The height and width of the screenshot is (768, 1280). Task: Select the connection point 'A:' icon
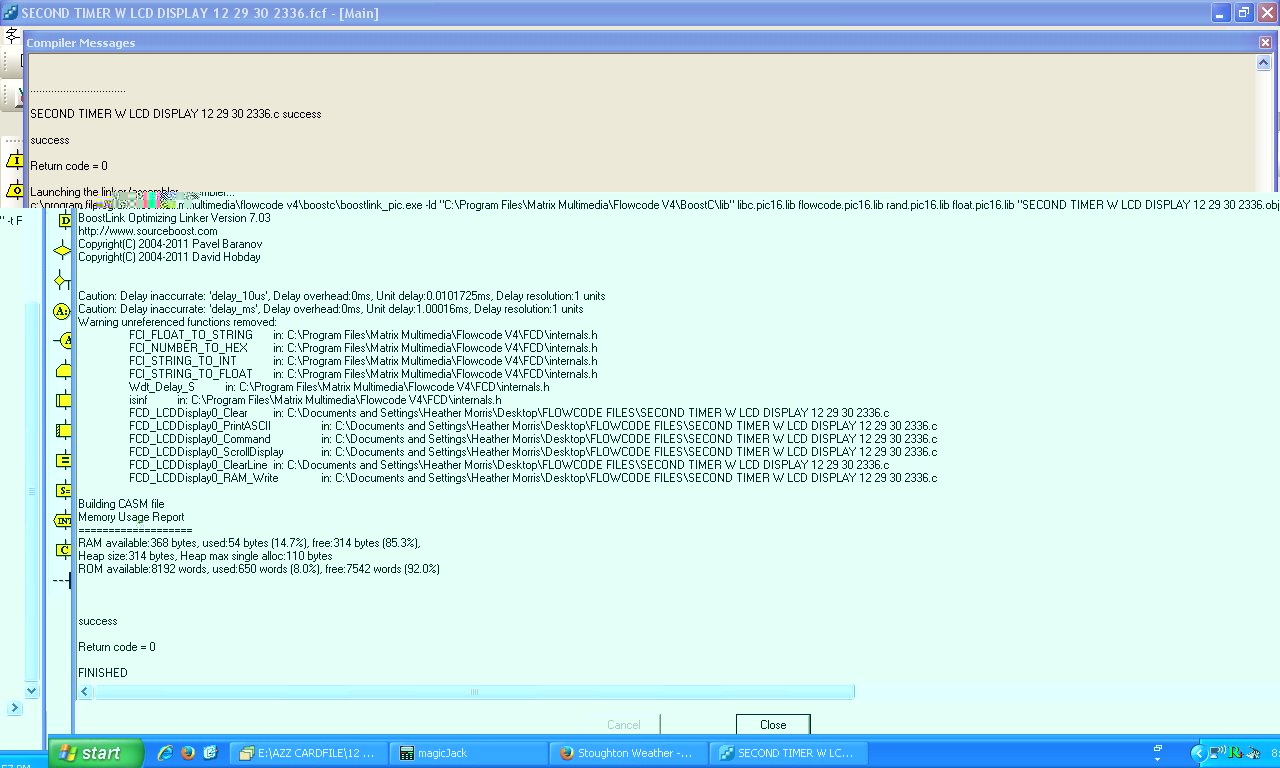(x=61, y=311)
